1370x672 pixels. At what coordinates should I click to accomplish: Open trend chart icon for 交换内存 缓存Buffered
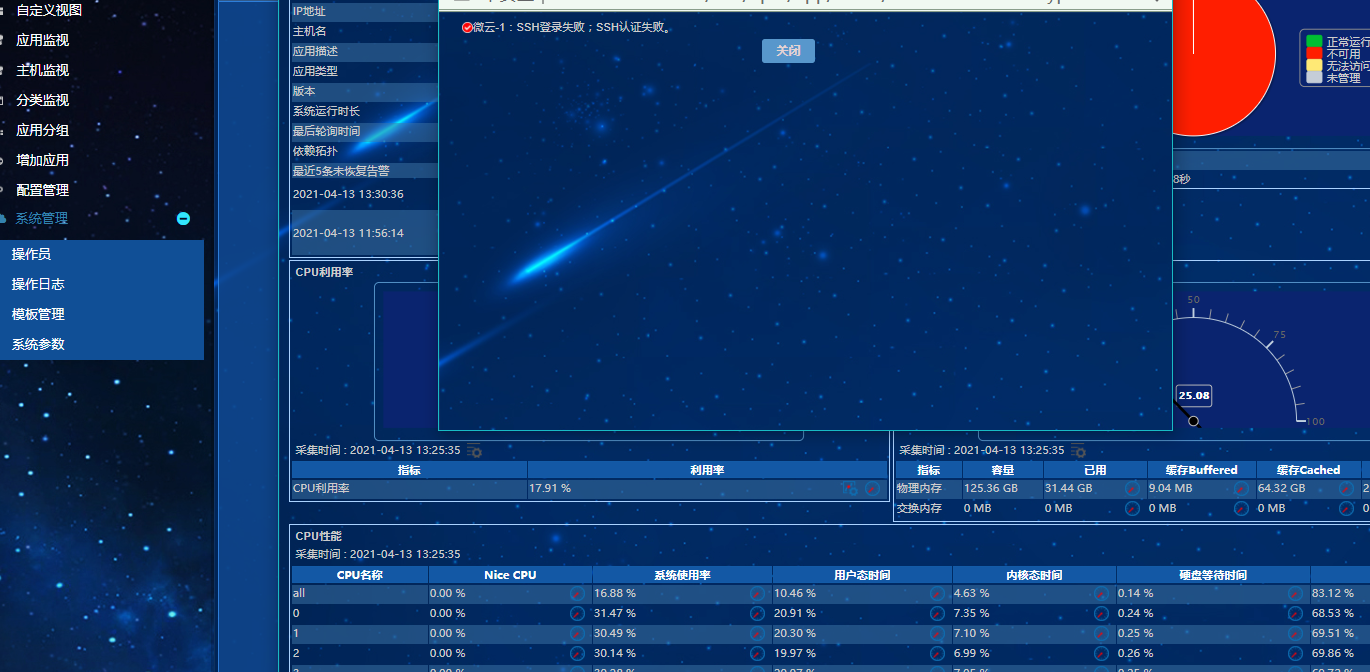[x=1241, y=508]
